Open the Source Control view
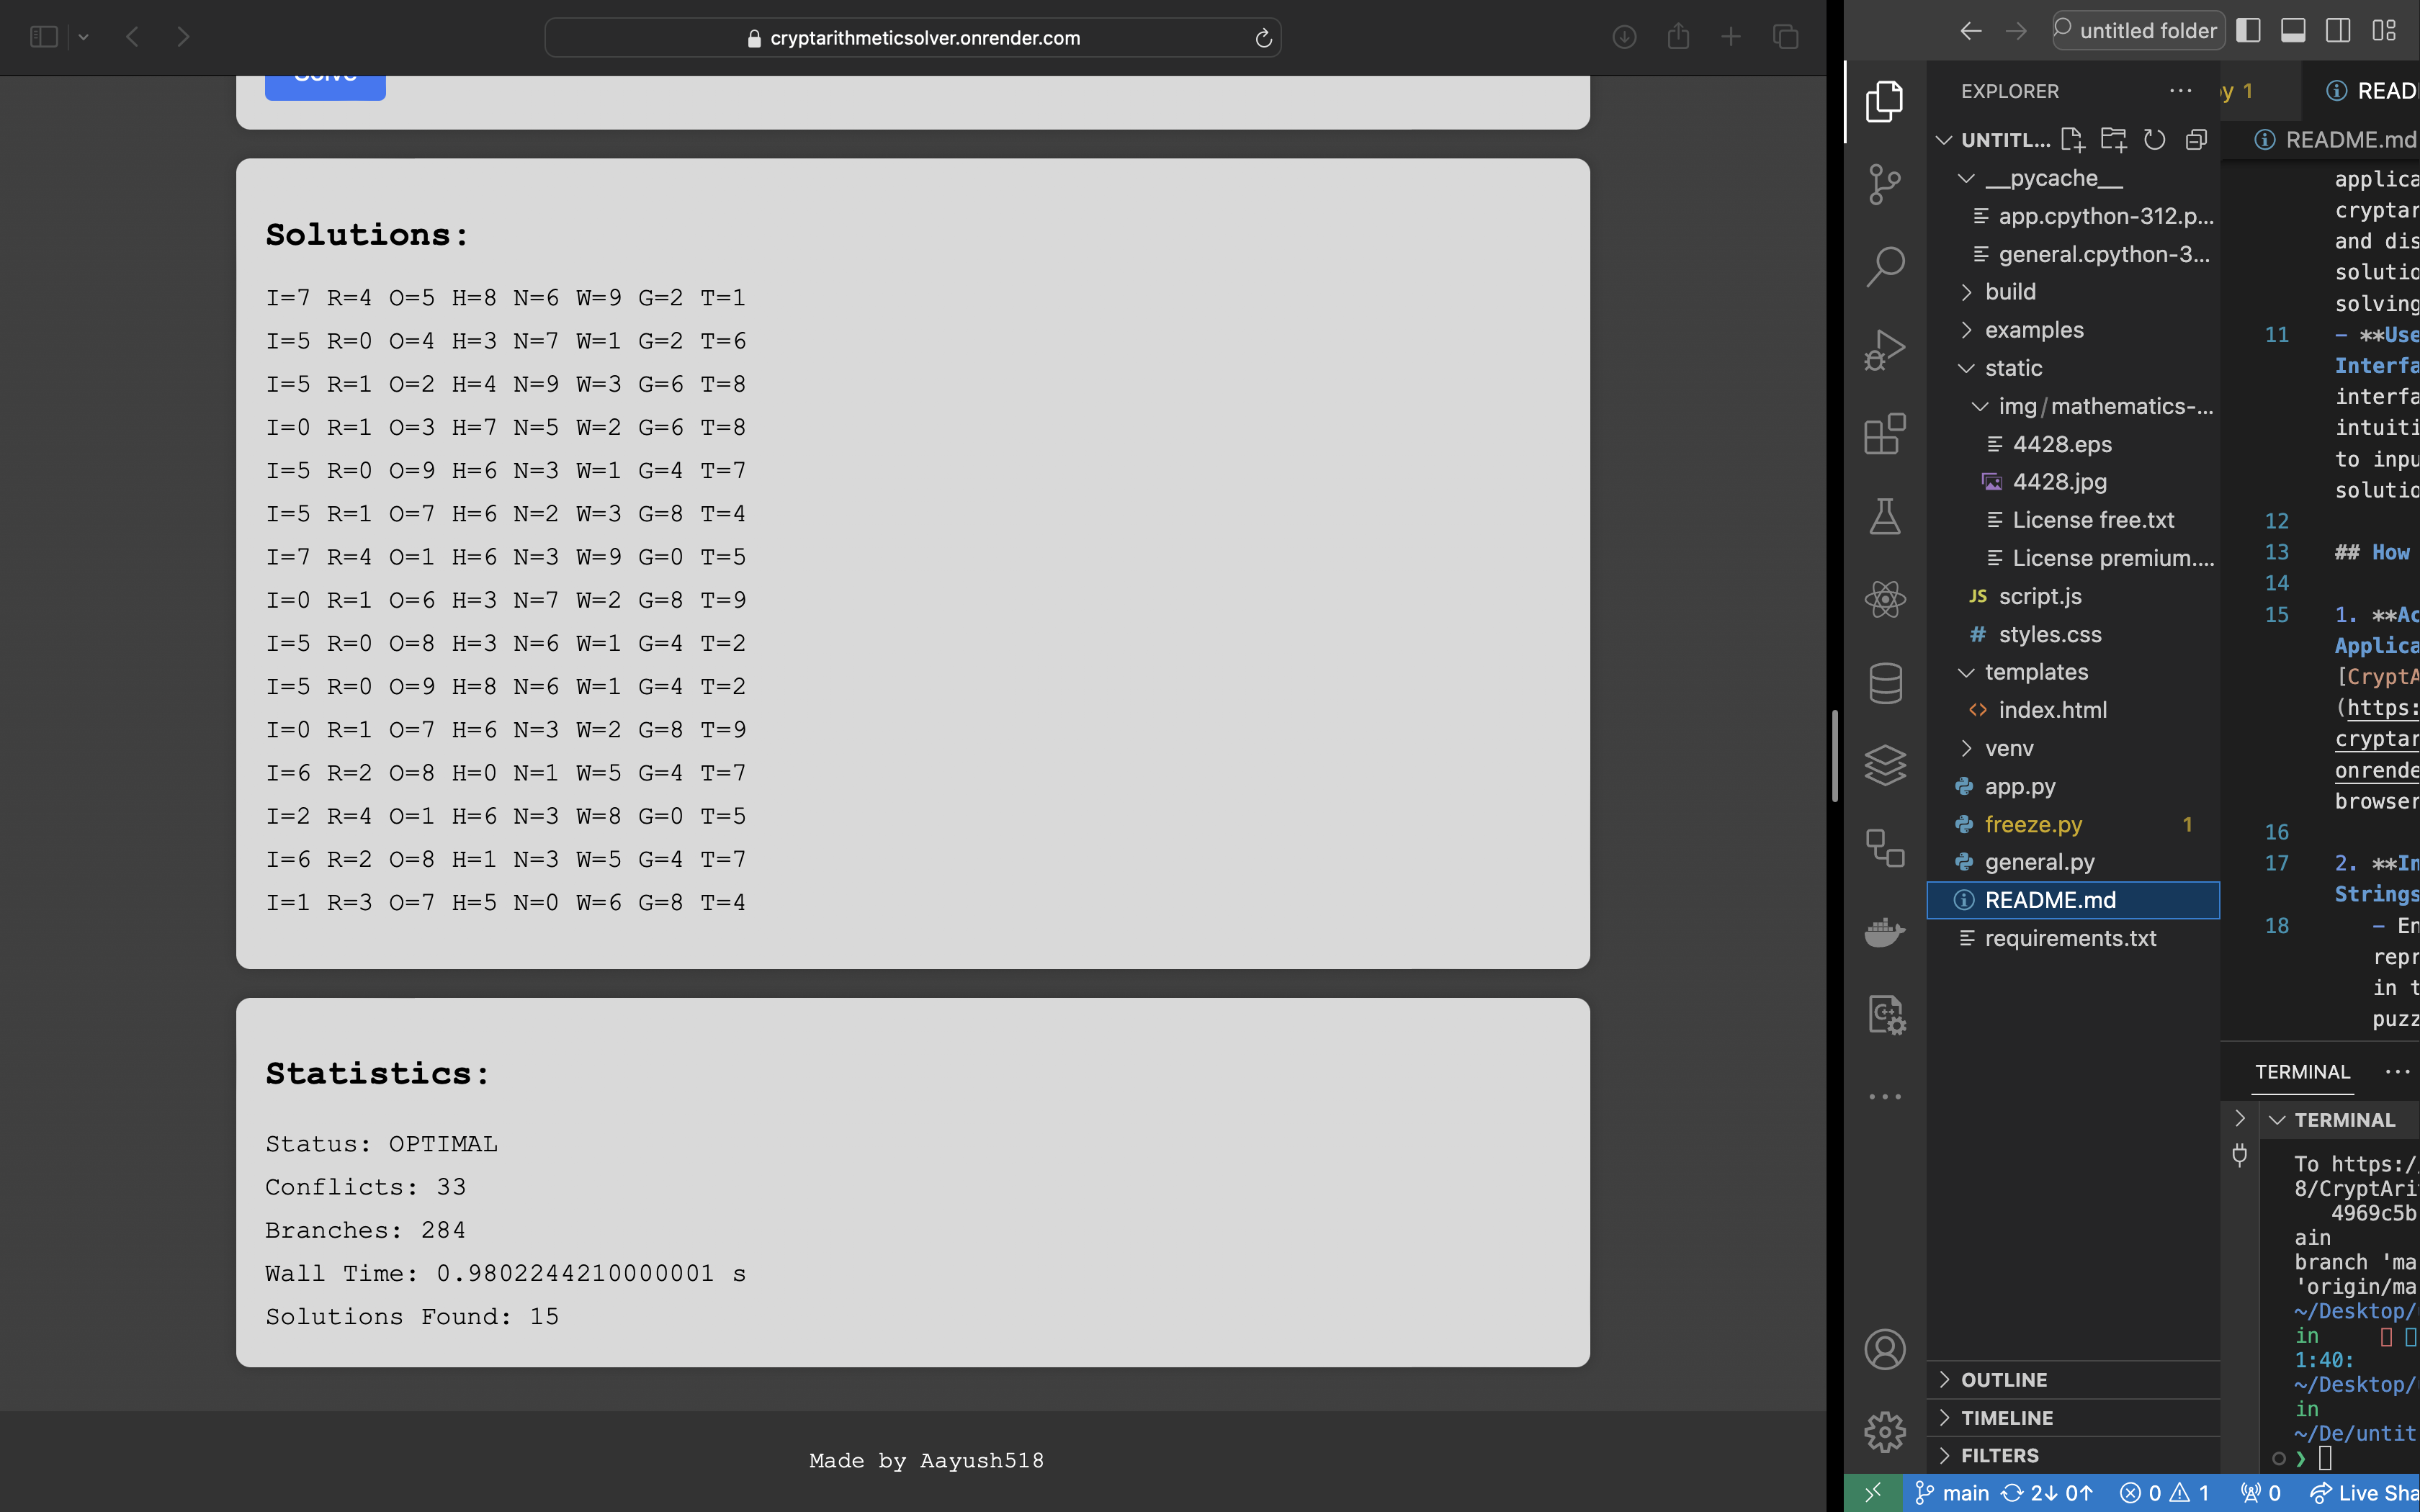The height and width of the screenshot is (1512, 2420). click(1884, 184)
